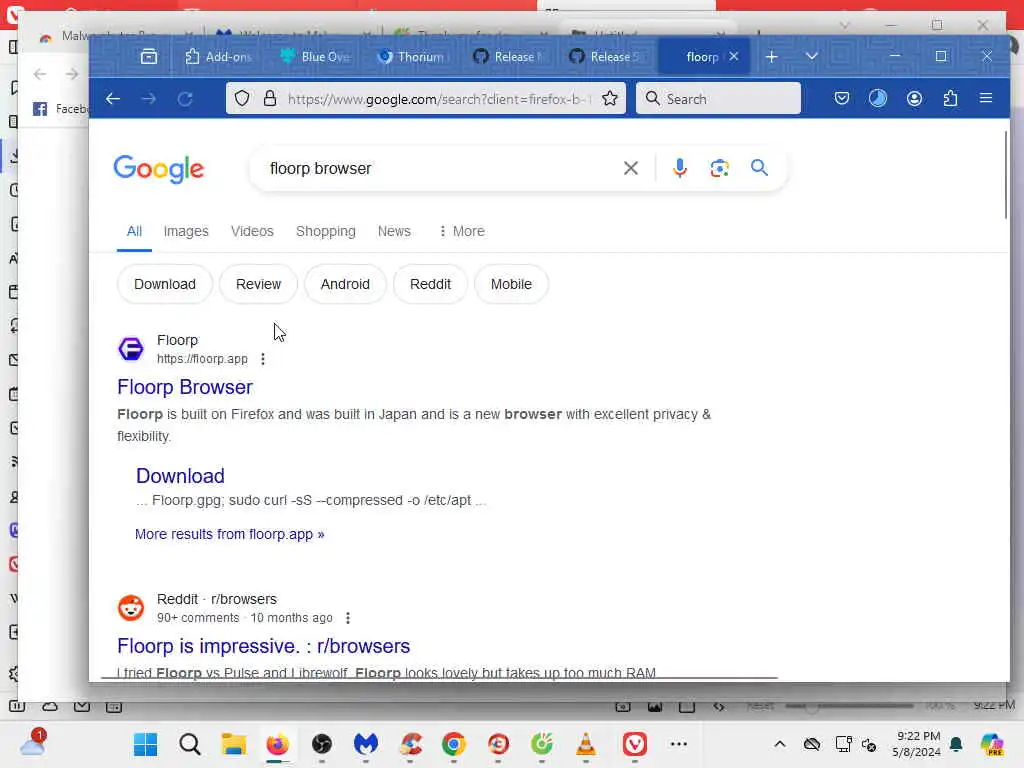The image size is (1024, 768).
Task: Close the floorp tab
Action: tap(733, 57)
